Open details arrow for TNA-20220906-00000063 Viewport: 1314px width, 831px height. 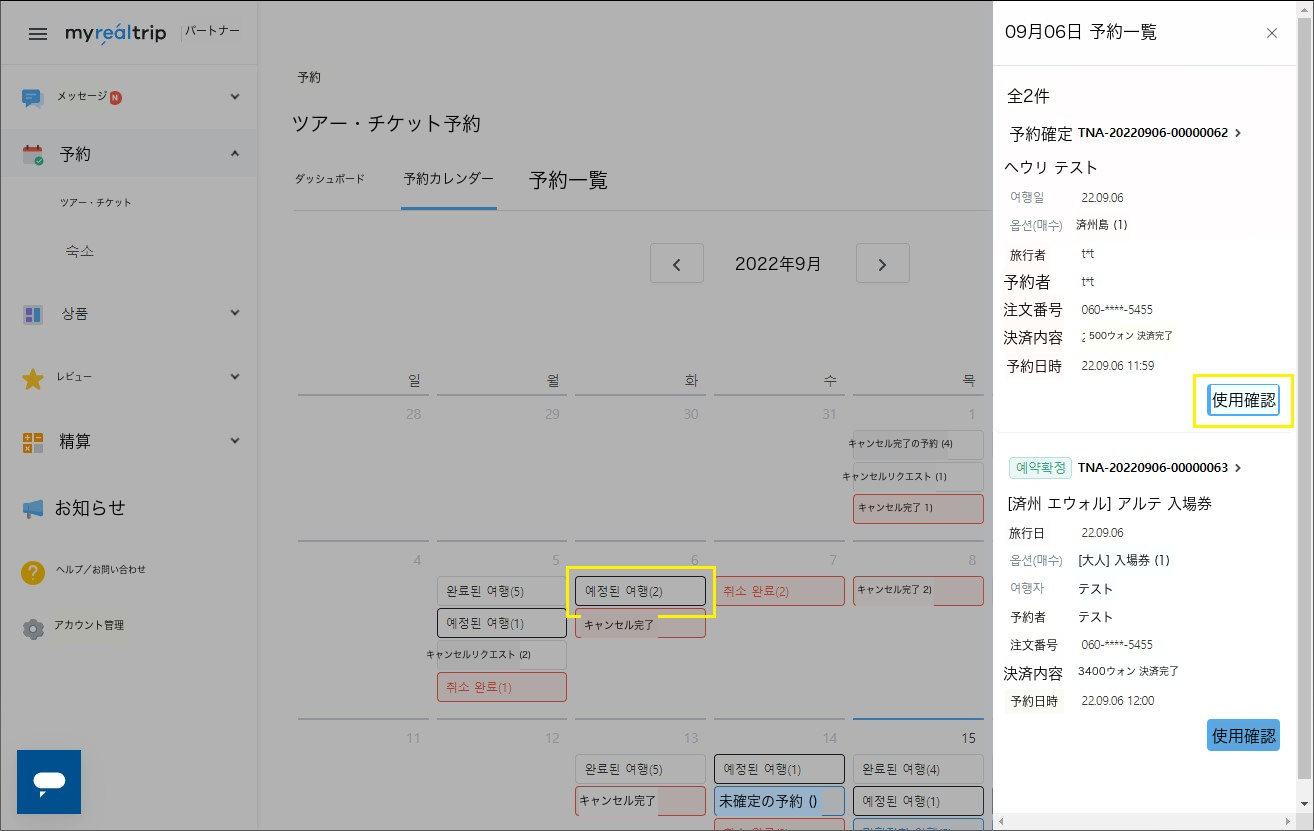pyautogui.click(x=1238, y=468)
